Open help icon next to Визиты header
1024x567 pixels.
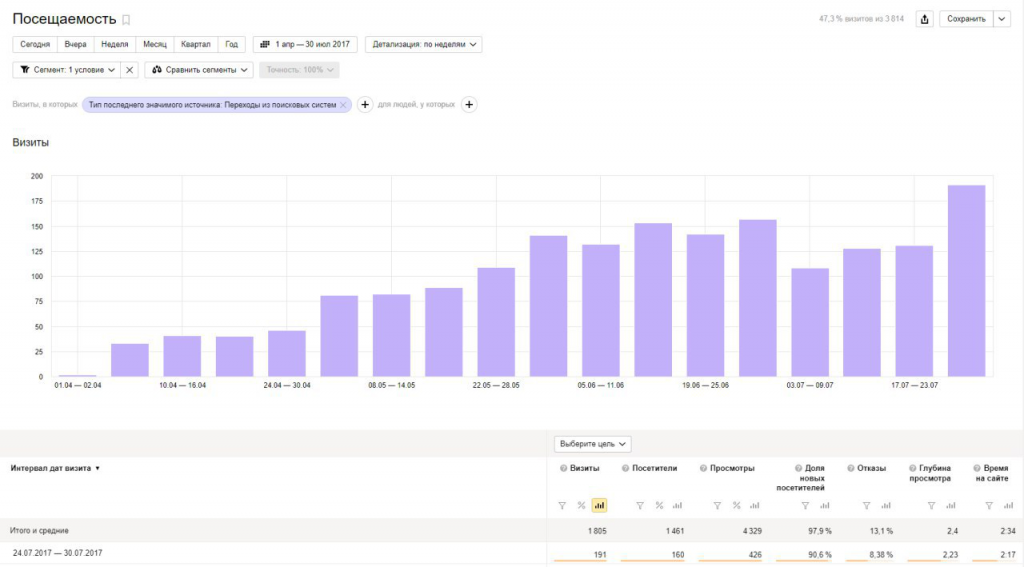[x=563, y=468]
